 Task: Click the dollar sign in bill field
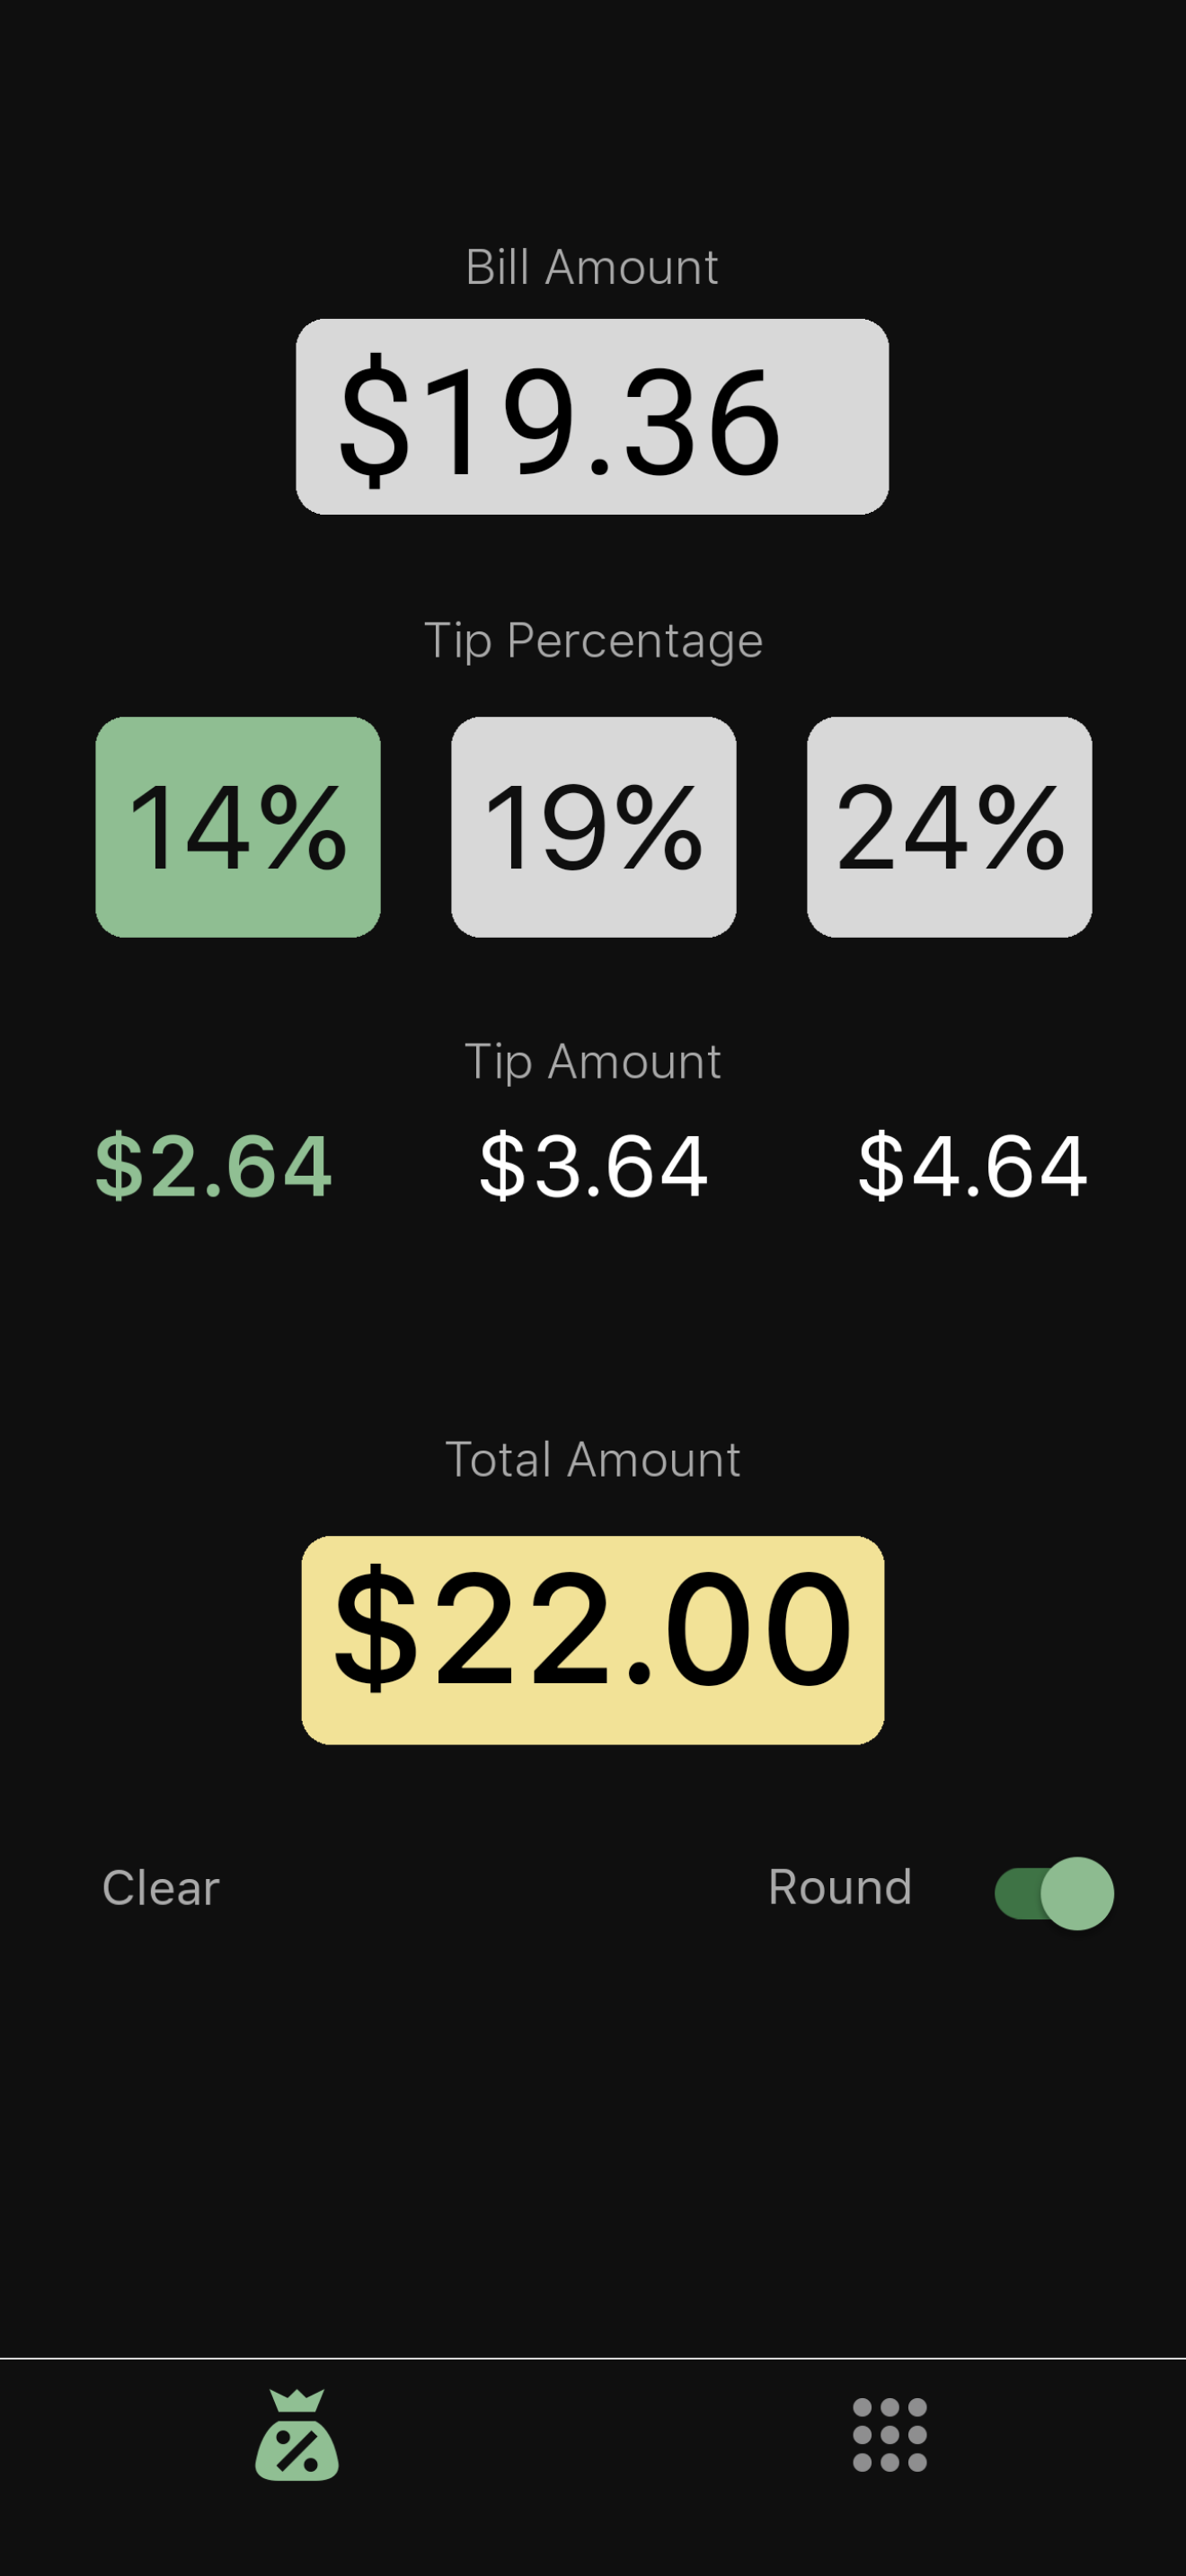(374, 420)
